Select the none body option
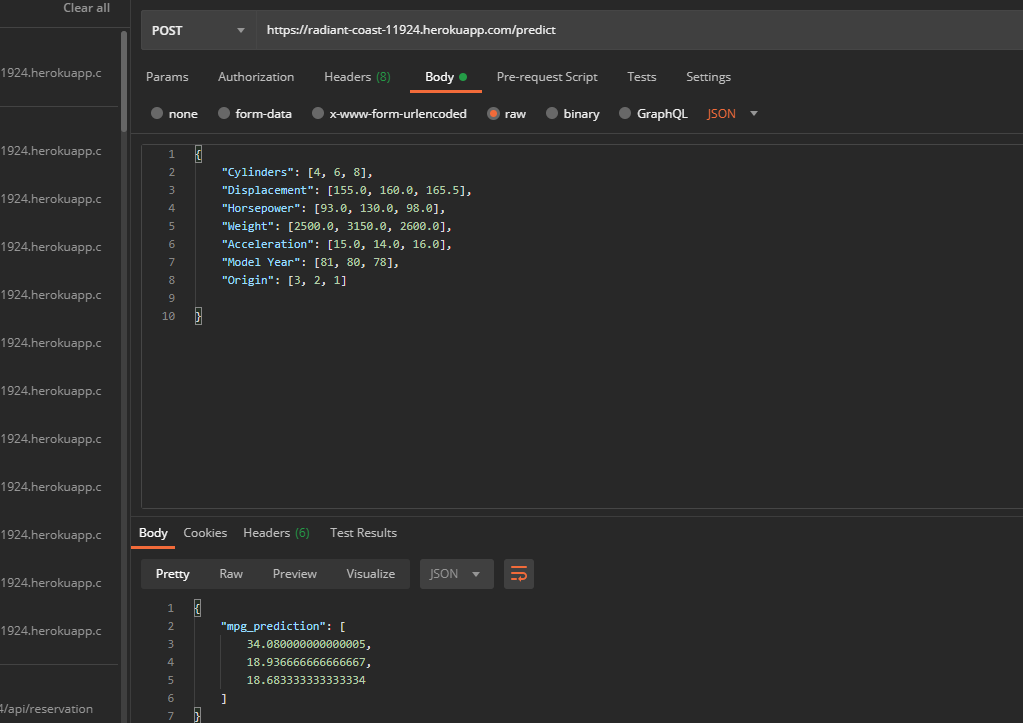The image size is (1023, 723). pyautogui.click(x=174, y=113)
